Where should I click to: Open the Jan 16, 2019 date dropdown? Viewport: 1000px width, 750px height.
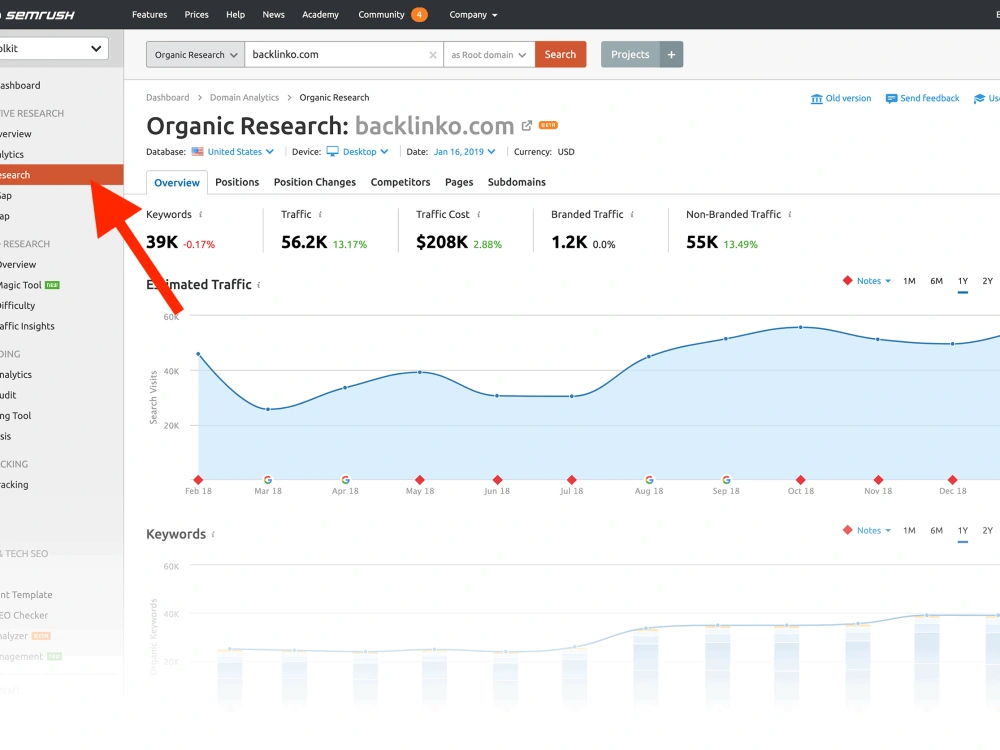(464, 152)
